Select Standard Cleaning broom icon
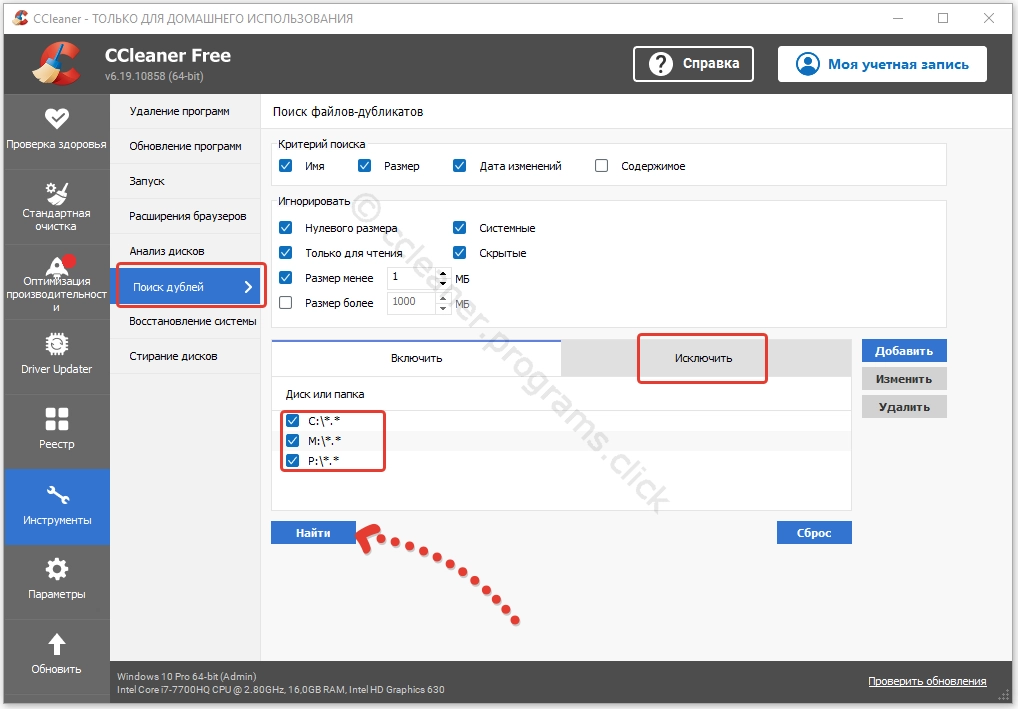Image resolution: width=1018 pixels, height=709 pixels. pyautogui.click(x=57, y=192)
